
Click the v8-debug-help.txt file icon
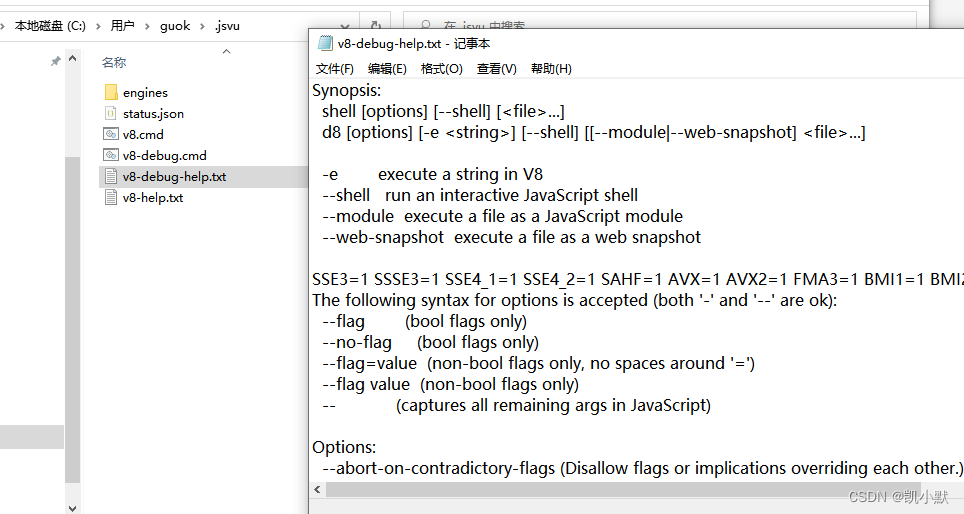111,176
